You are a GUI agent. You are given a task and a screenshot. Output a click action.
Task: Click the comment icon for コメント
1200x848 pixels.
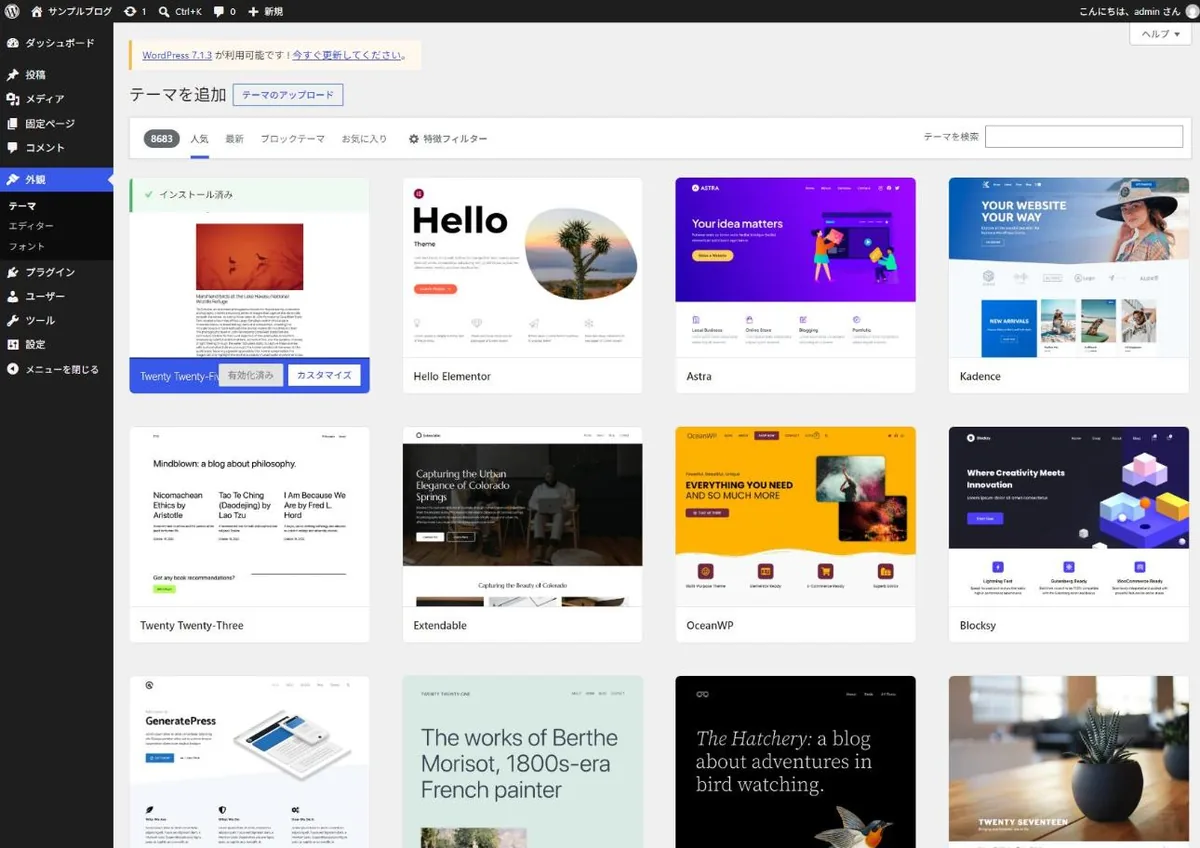pos(13,148)
